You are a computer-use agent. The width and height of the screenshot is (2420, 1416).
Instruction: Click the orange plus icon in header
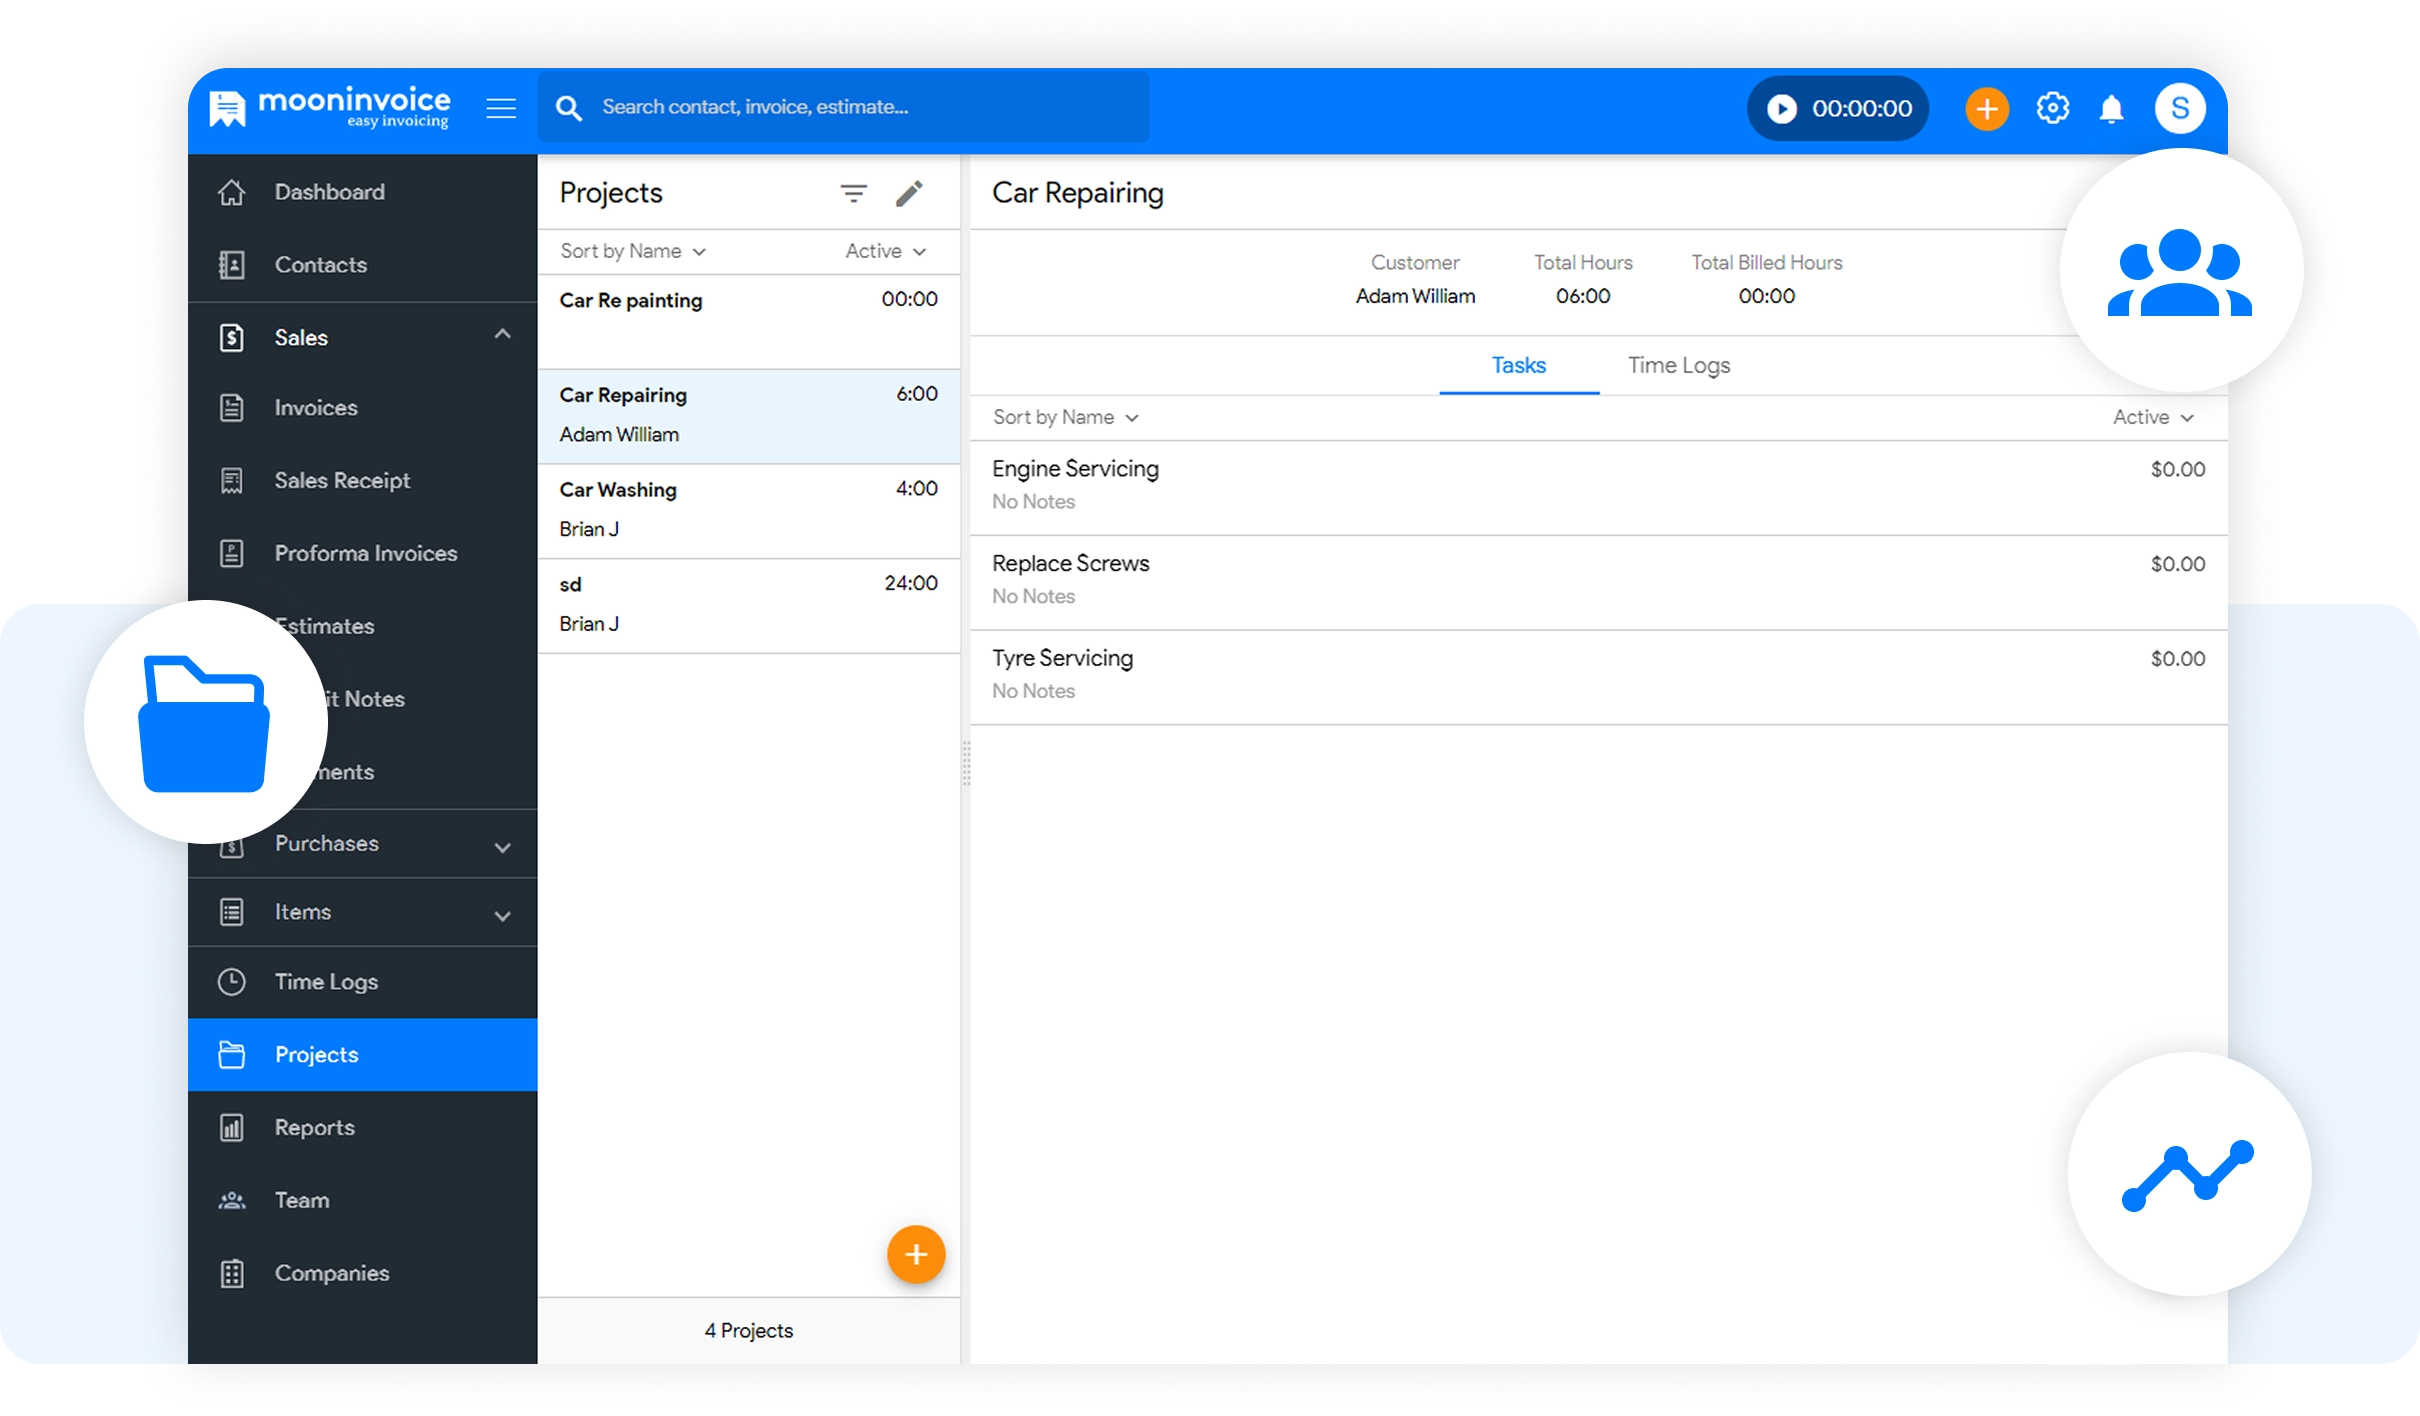pos(1986,108)
